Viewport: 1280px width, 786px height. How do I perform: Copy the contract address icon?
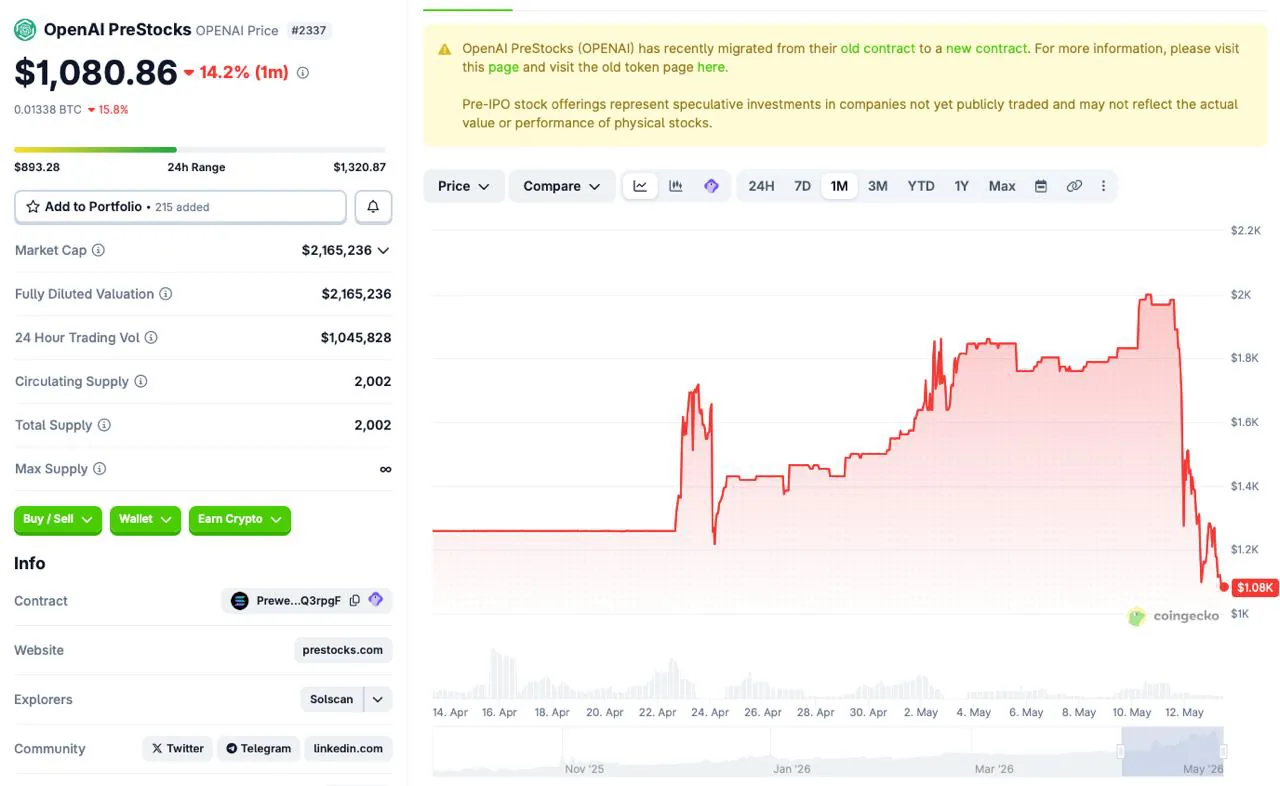tap(355, 601)
